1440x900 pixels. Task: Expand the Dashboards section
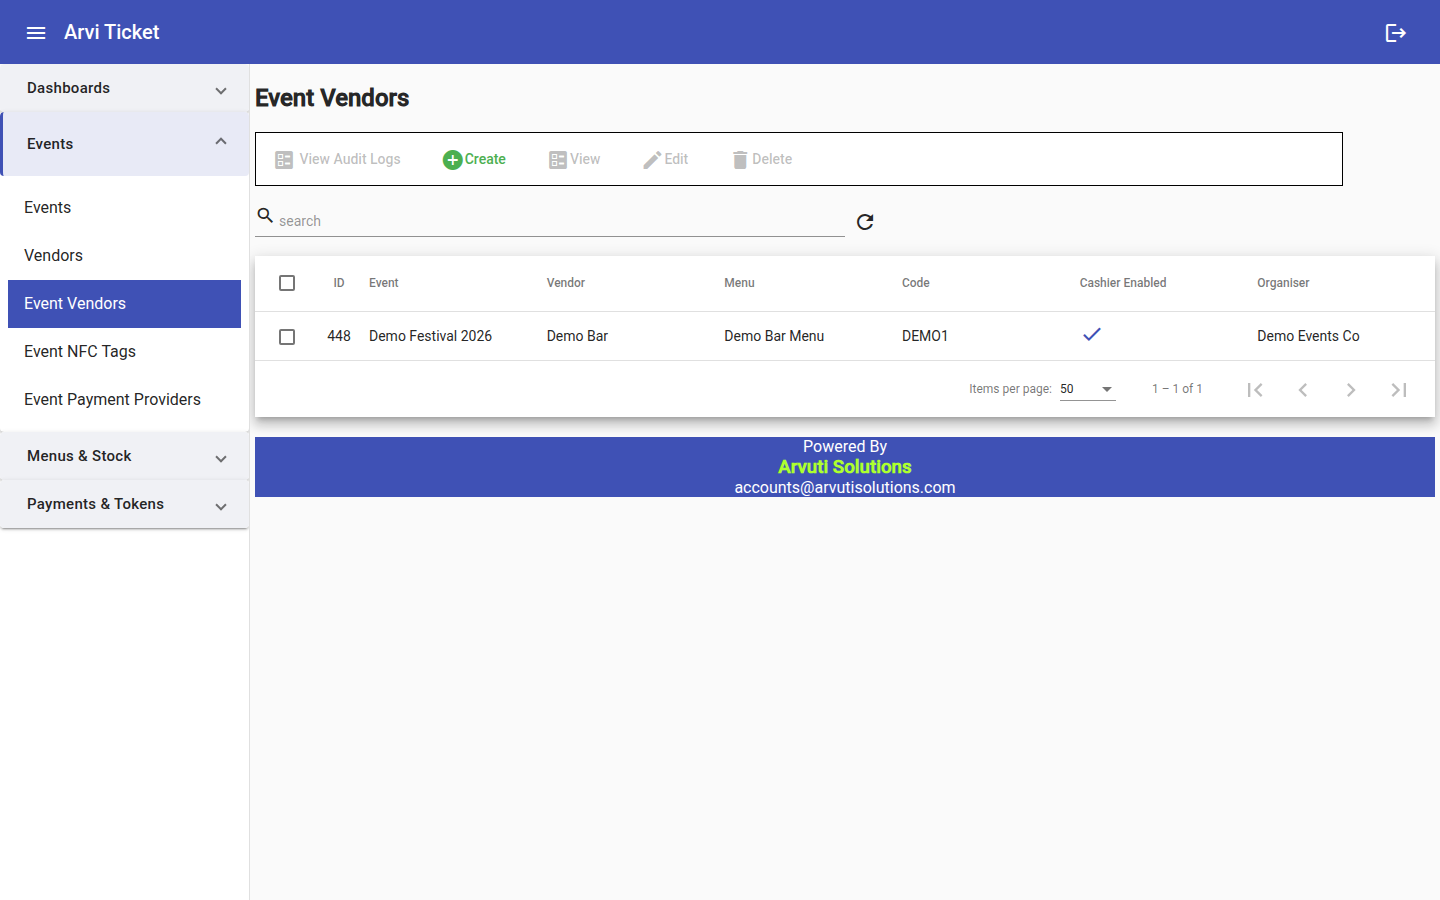tap(125, 88)
